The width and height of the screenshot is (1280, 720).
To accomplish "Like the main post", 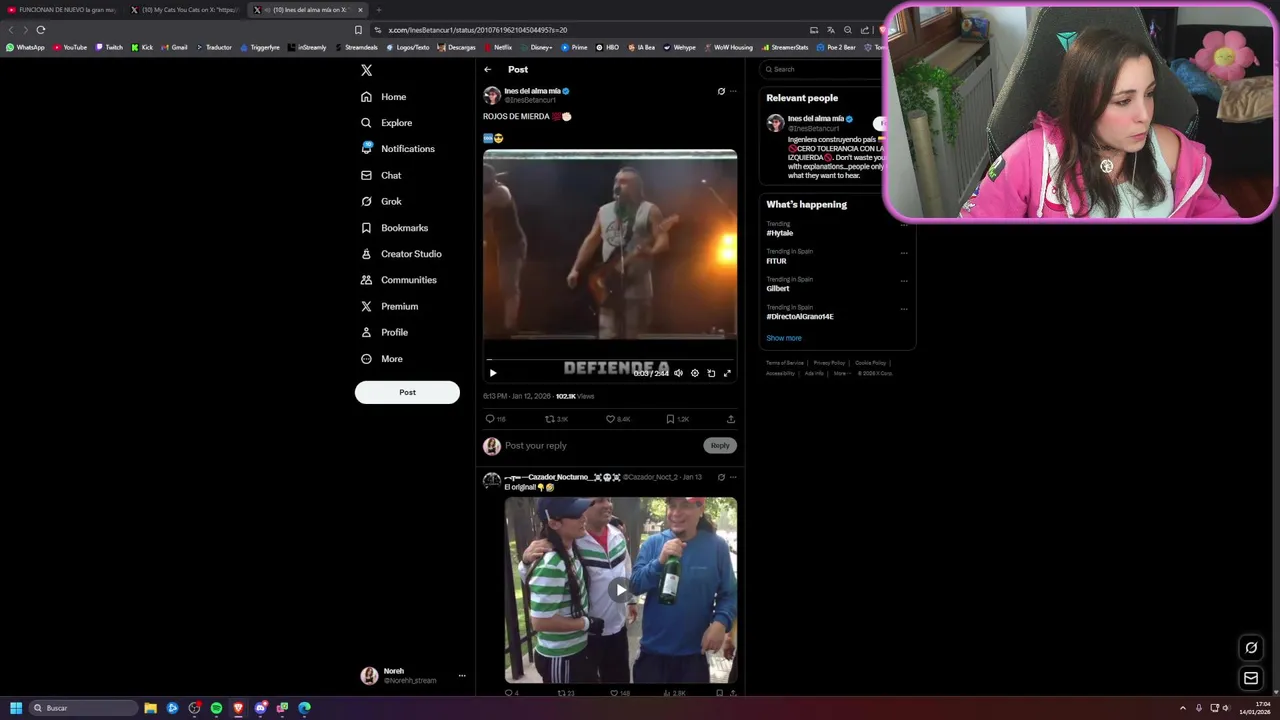I will tap(618, 419).
